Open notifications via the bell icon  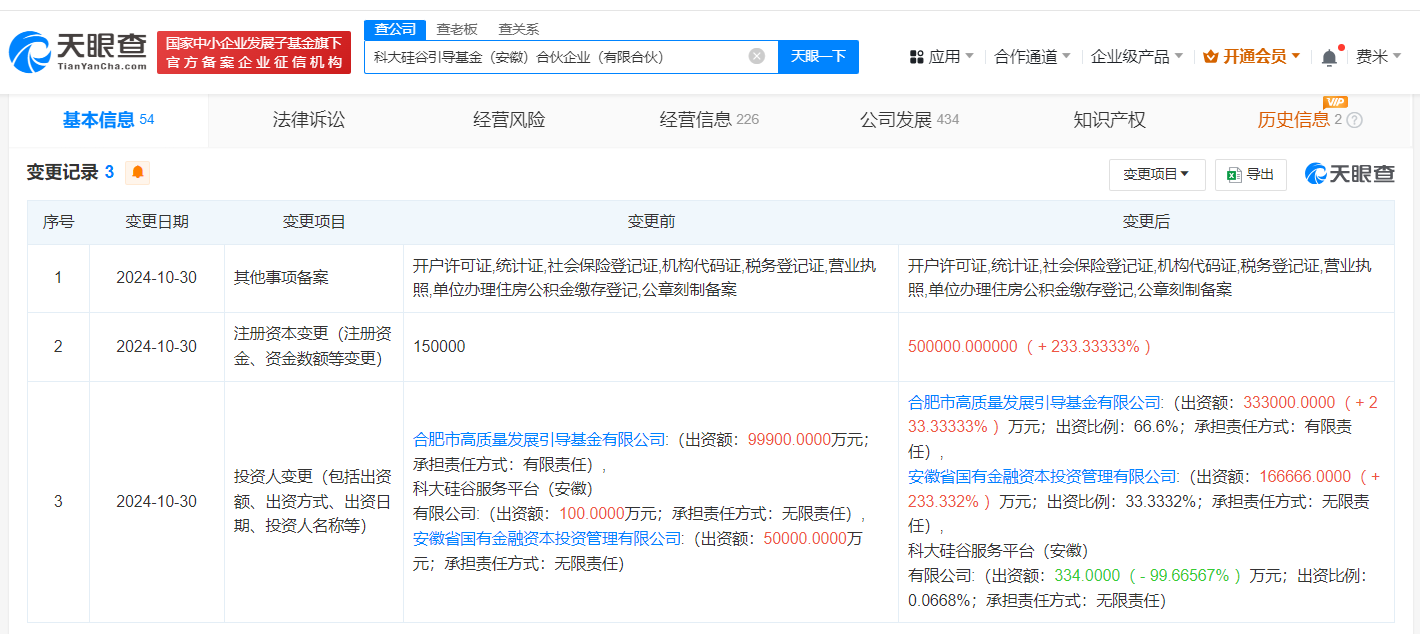click(x=1329, y=57)
